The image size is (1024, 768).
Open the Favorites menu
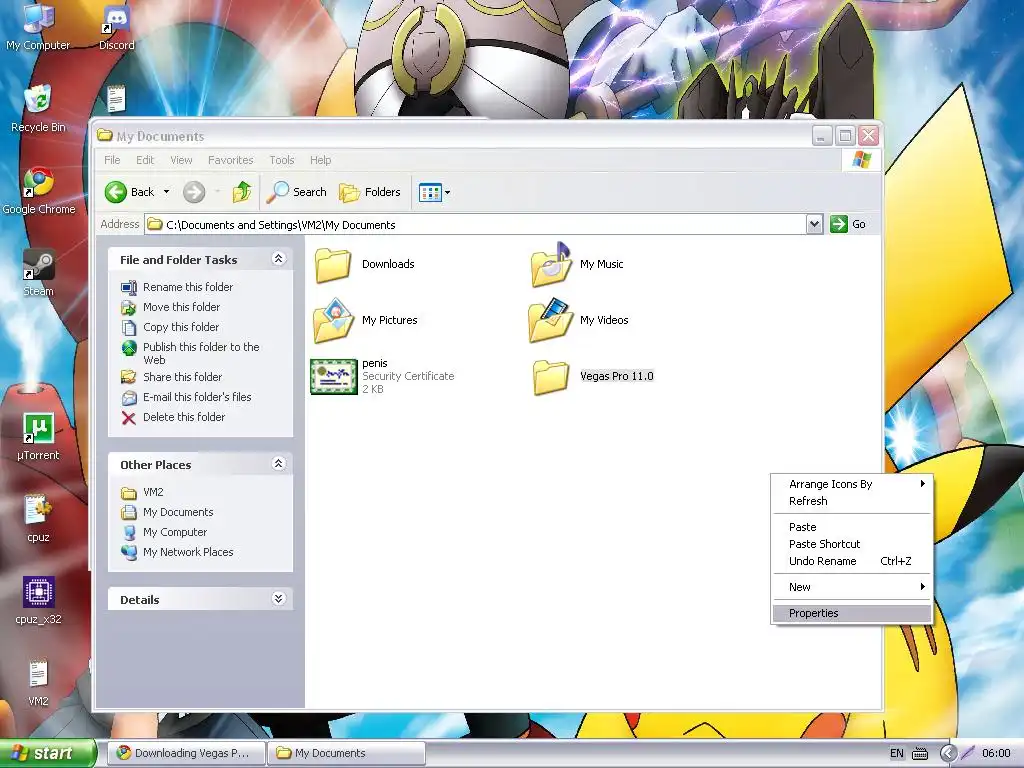click(x=231, y=160)
